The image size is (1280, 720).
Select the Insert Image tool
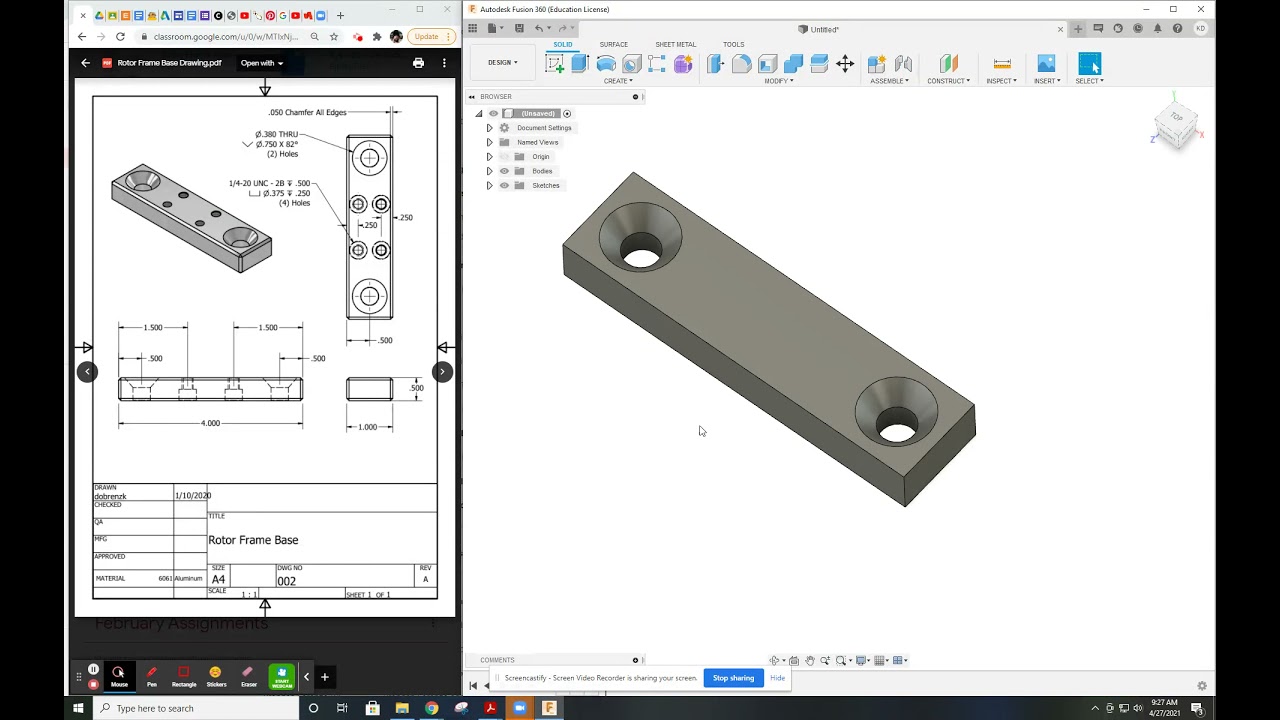point(1046,64)
